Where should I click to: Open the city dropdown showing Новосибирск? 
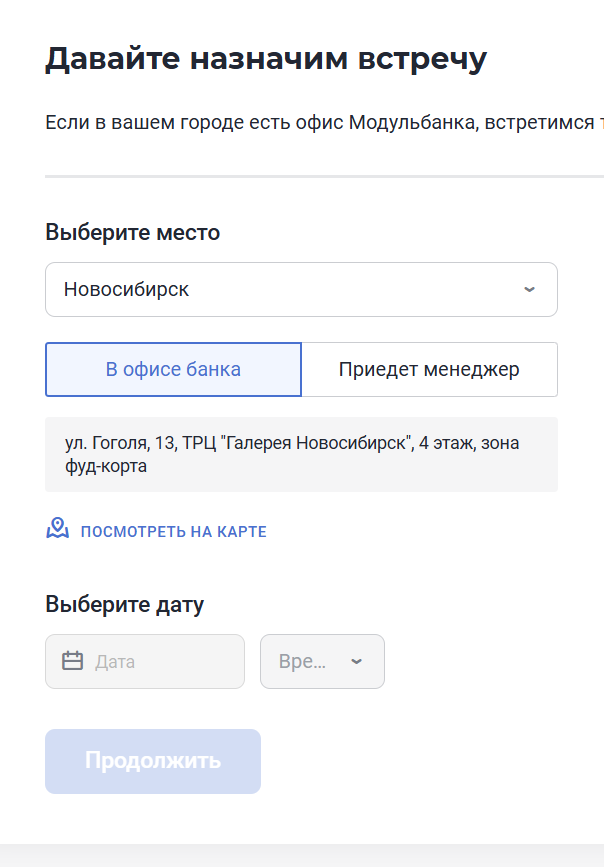(x=301, y=289)
